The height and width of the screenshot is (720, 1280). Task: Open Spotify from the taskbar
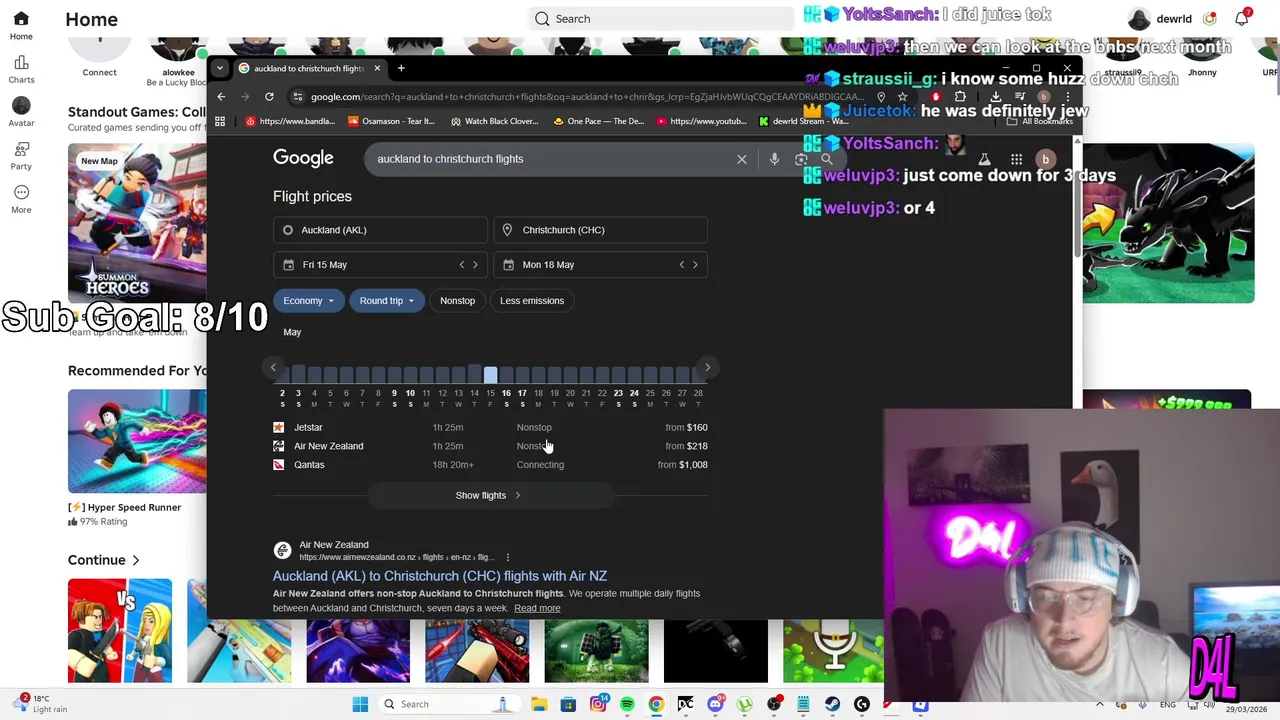pyautogui.click(x=627, y=704)
